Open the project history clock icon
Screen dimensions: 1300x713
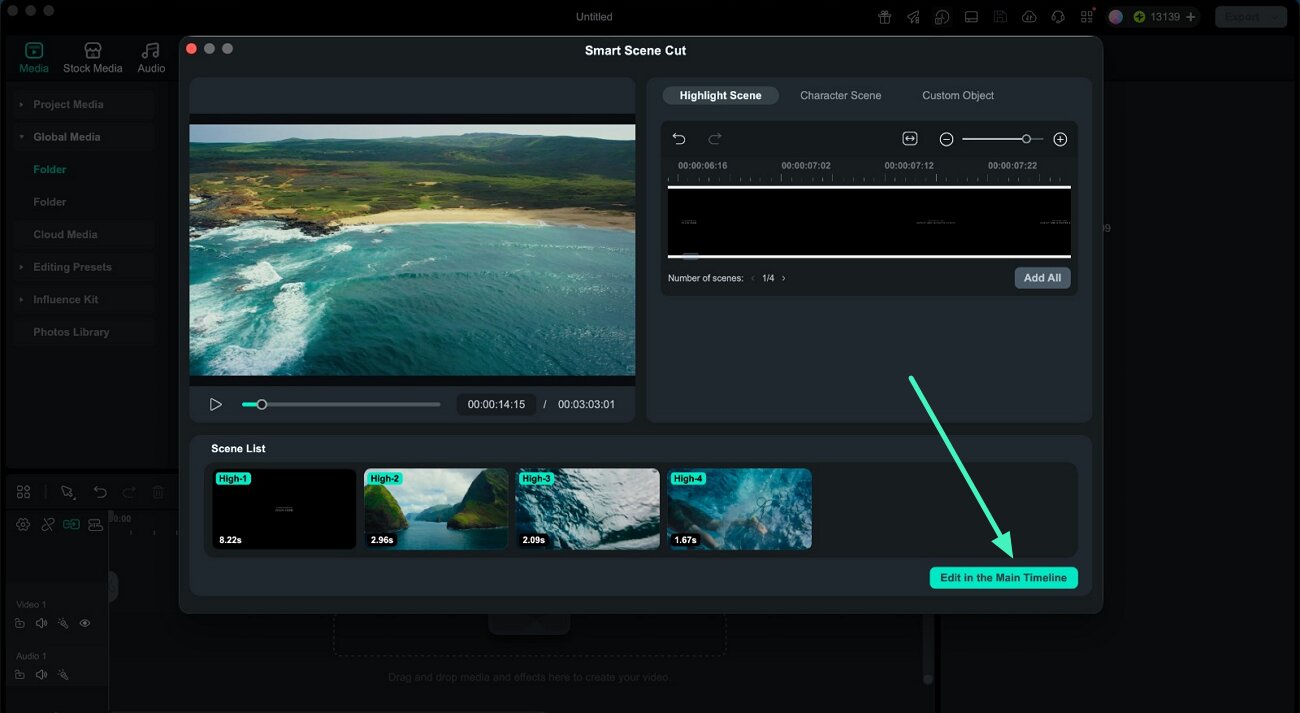[x=942, y=17]
